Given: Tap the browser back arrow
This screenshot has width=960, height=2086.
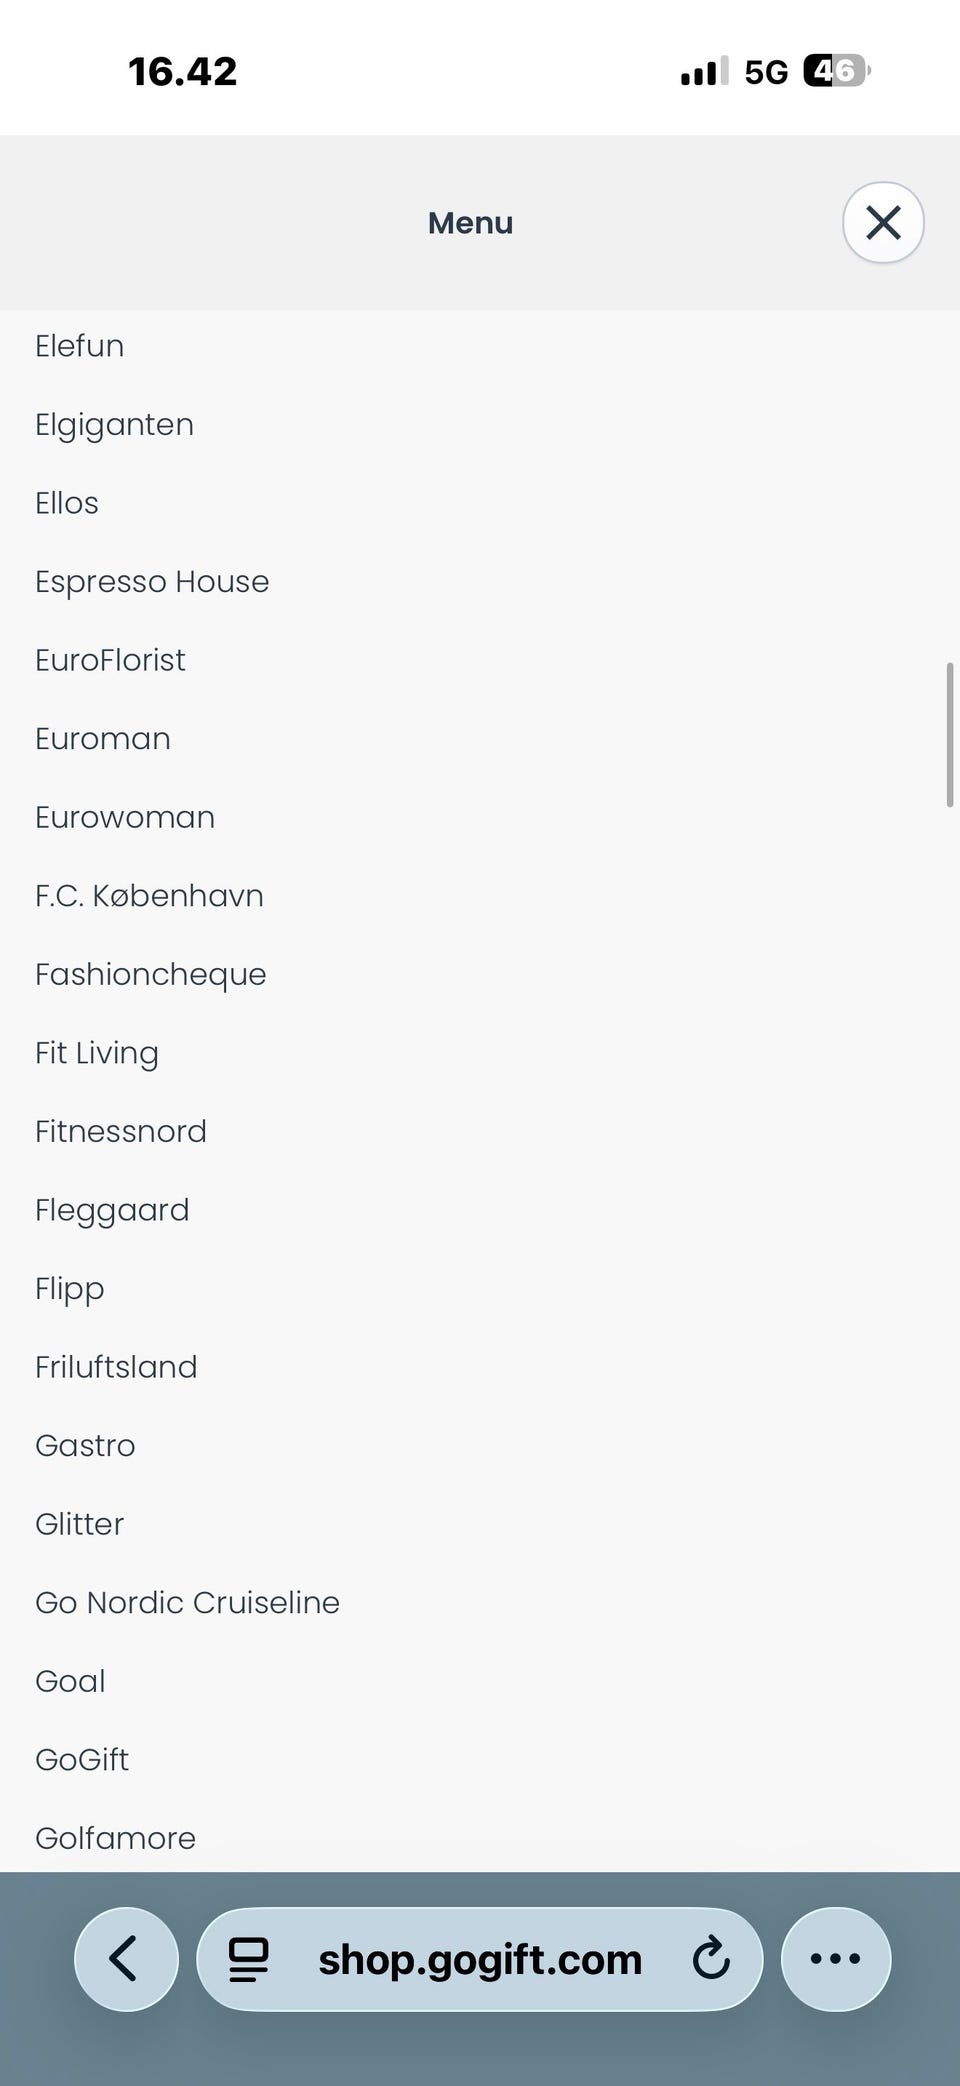Looking at the screenshot, I should pos(126,1958).
